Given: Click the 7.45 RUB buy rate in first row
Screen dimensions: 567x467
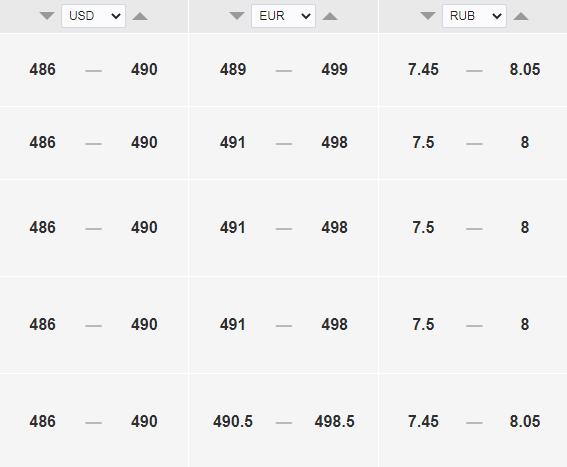Looking at the screenshot, I should (x=423, y=69).
